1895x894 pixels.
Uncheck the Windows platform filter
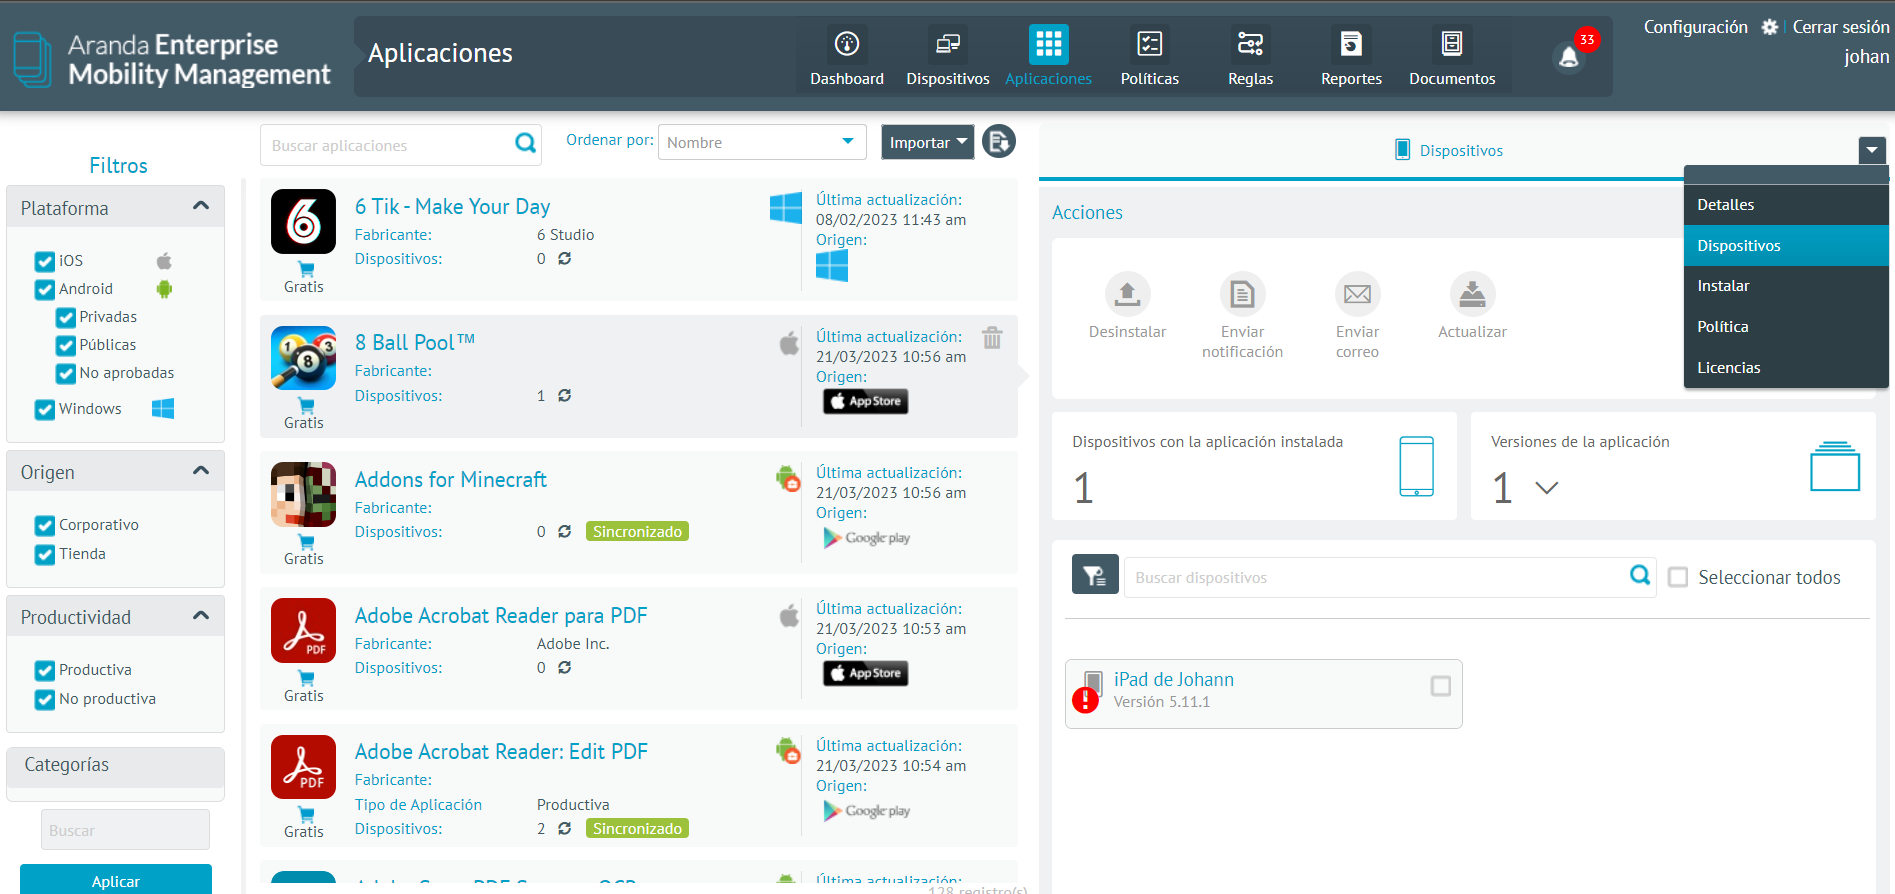45,409
